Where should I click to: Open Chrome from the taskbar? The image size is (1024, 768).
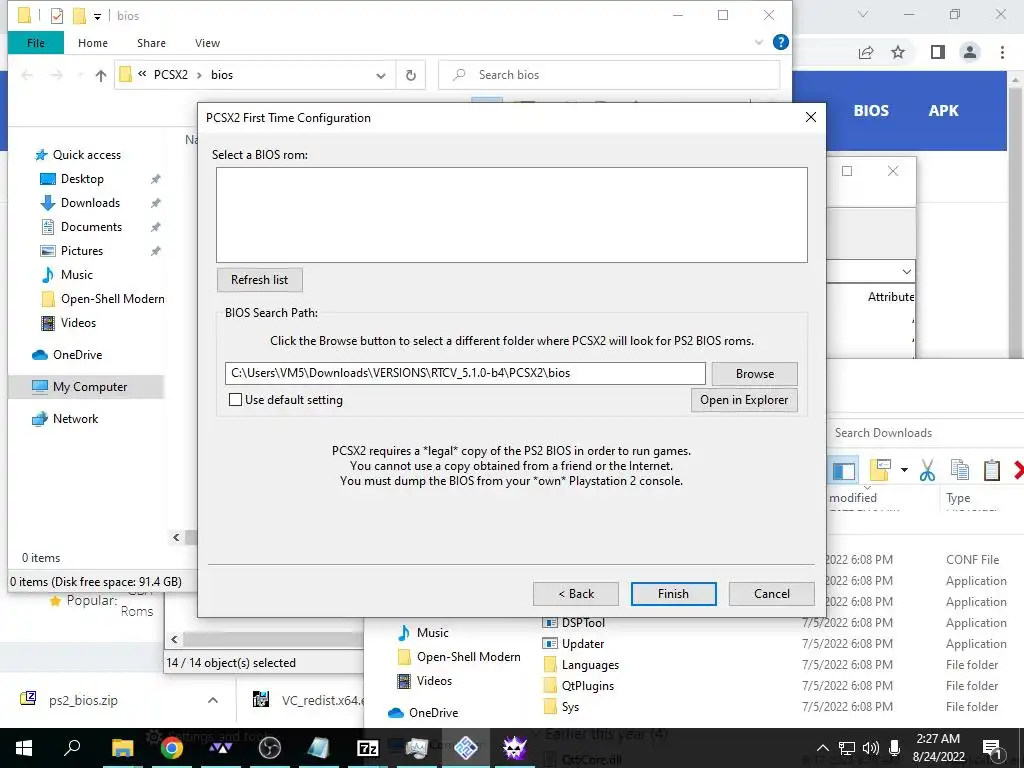[172, 748]
